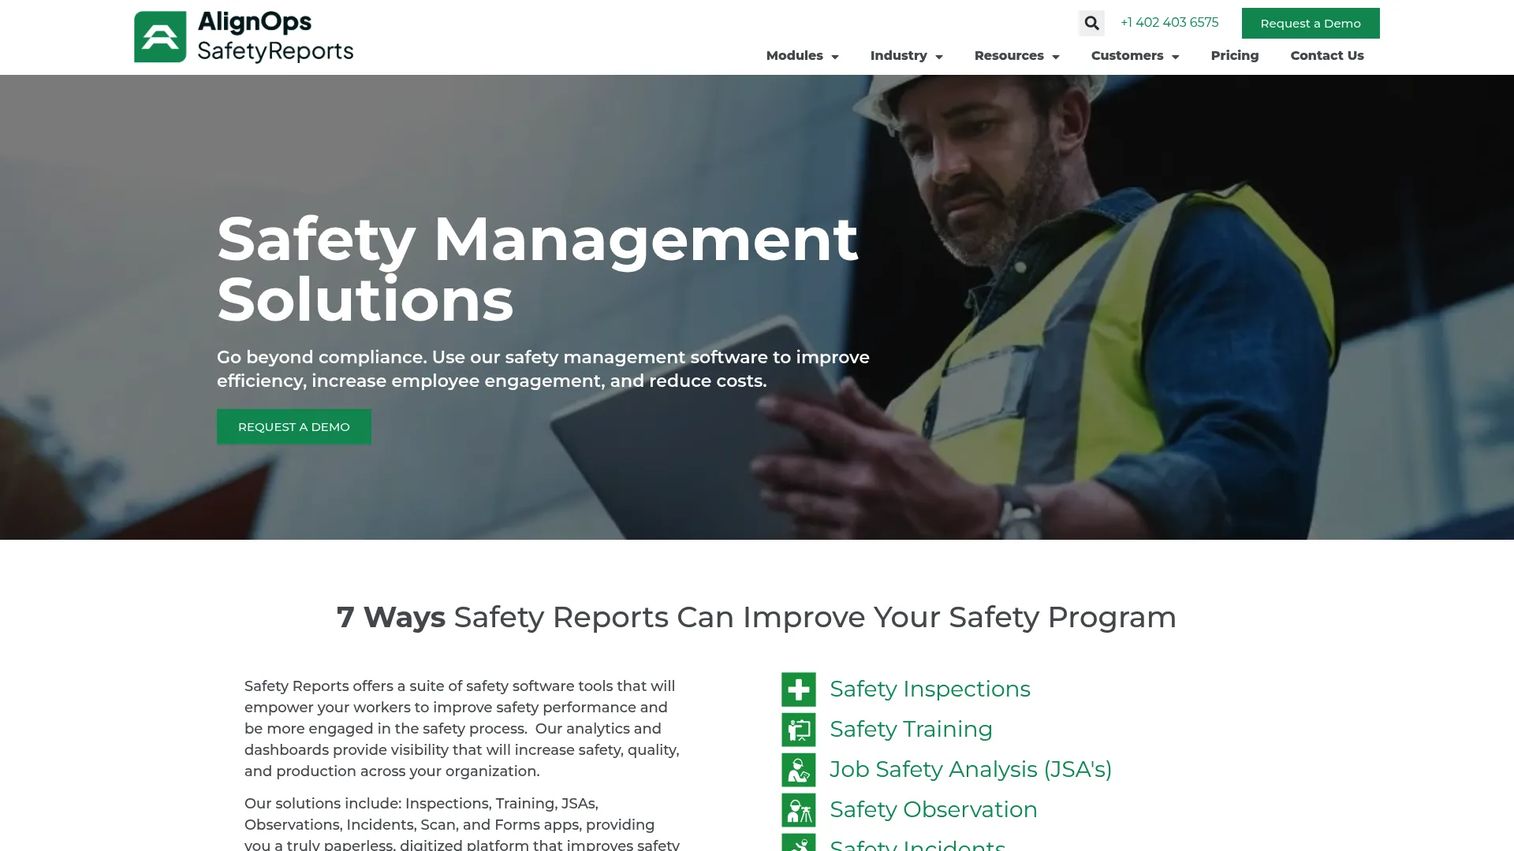This screenshot has height=851, width=1514.
Task: Click the 'Safety Reports offers a suite' paragraph
Action: 462,728
